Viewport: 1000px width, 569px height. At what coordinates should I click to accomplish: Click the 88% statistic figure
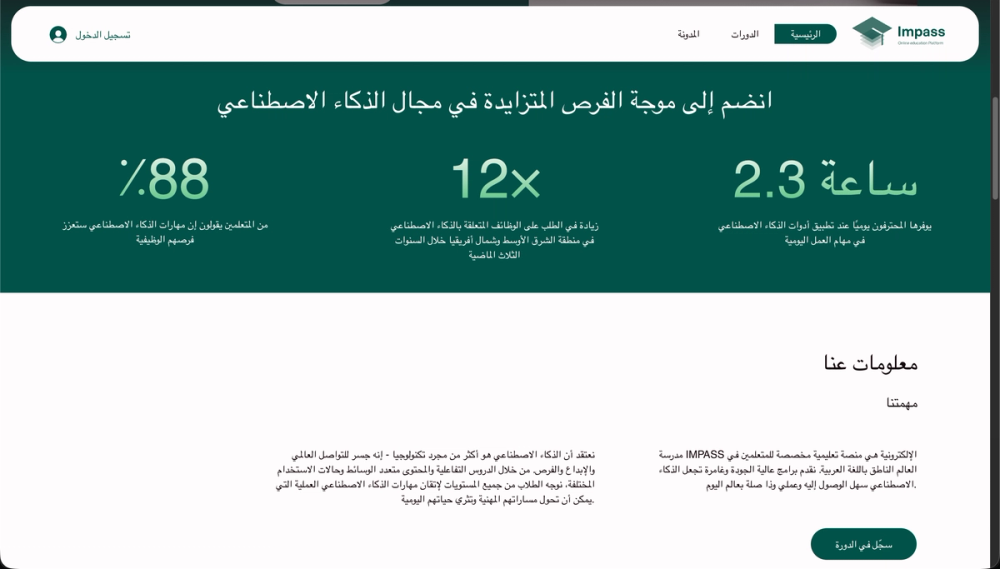(165, 179)
